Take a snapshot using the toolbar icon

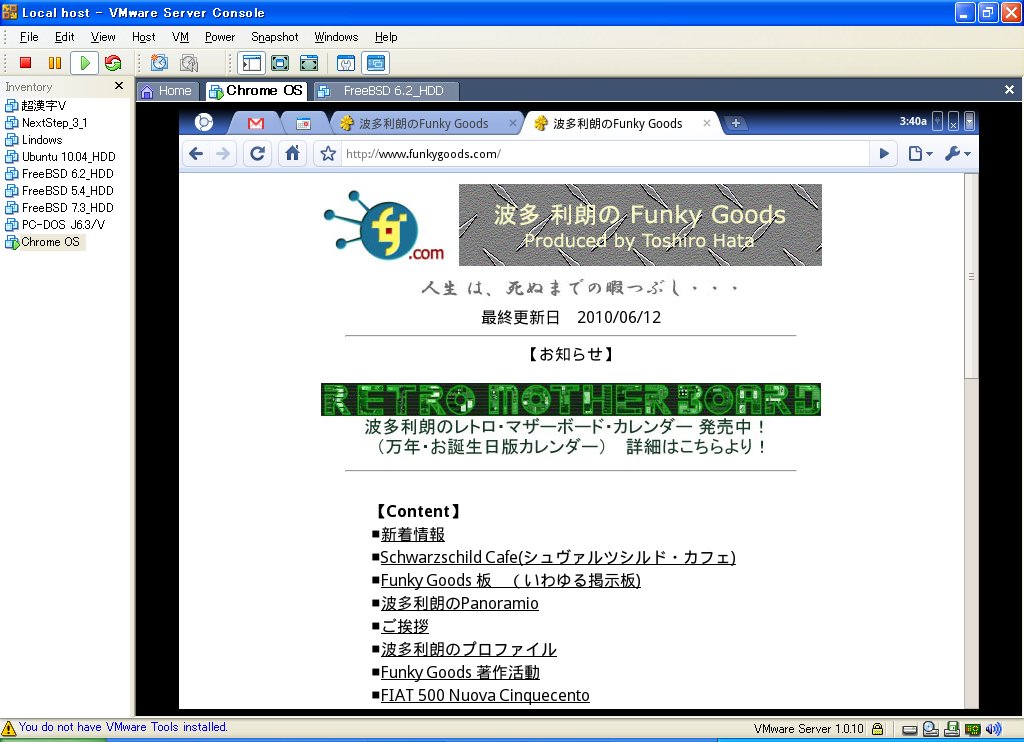click(159, 63)
